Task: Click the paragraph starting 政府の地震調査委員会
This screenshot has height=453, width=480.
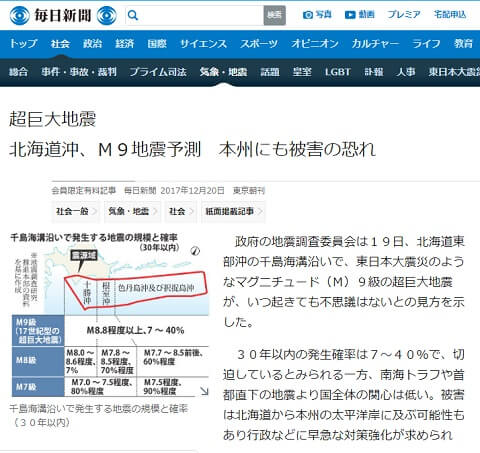Action: coord(344,282)
